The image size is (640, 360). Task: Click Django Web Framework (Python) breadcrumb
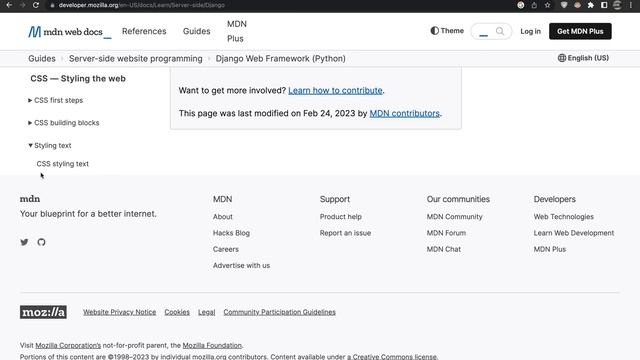[280, 58]
